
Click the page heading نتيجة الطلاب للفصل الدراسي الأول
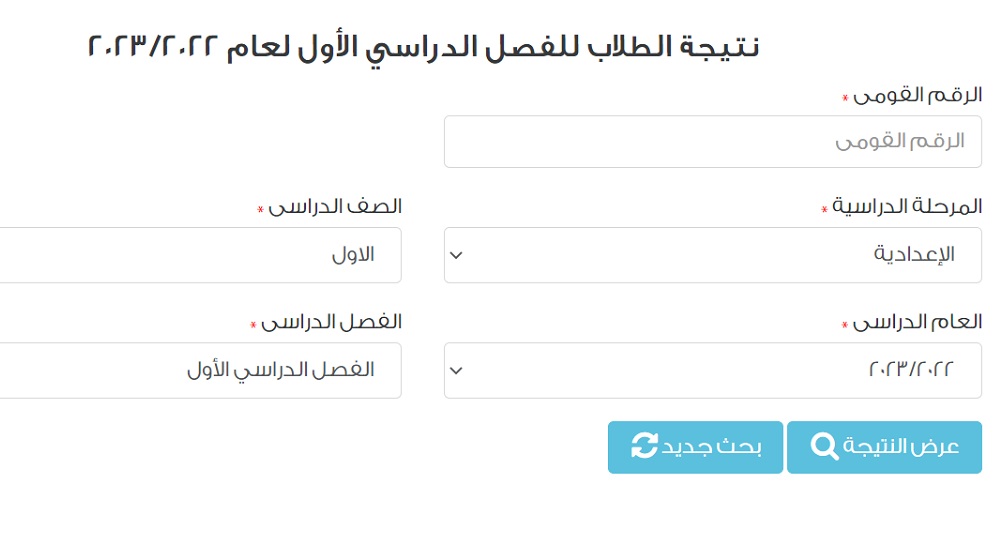coord(424,47)
